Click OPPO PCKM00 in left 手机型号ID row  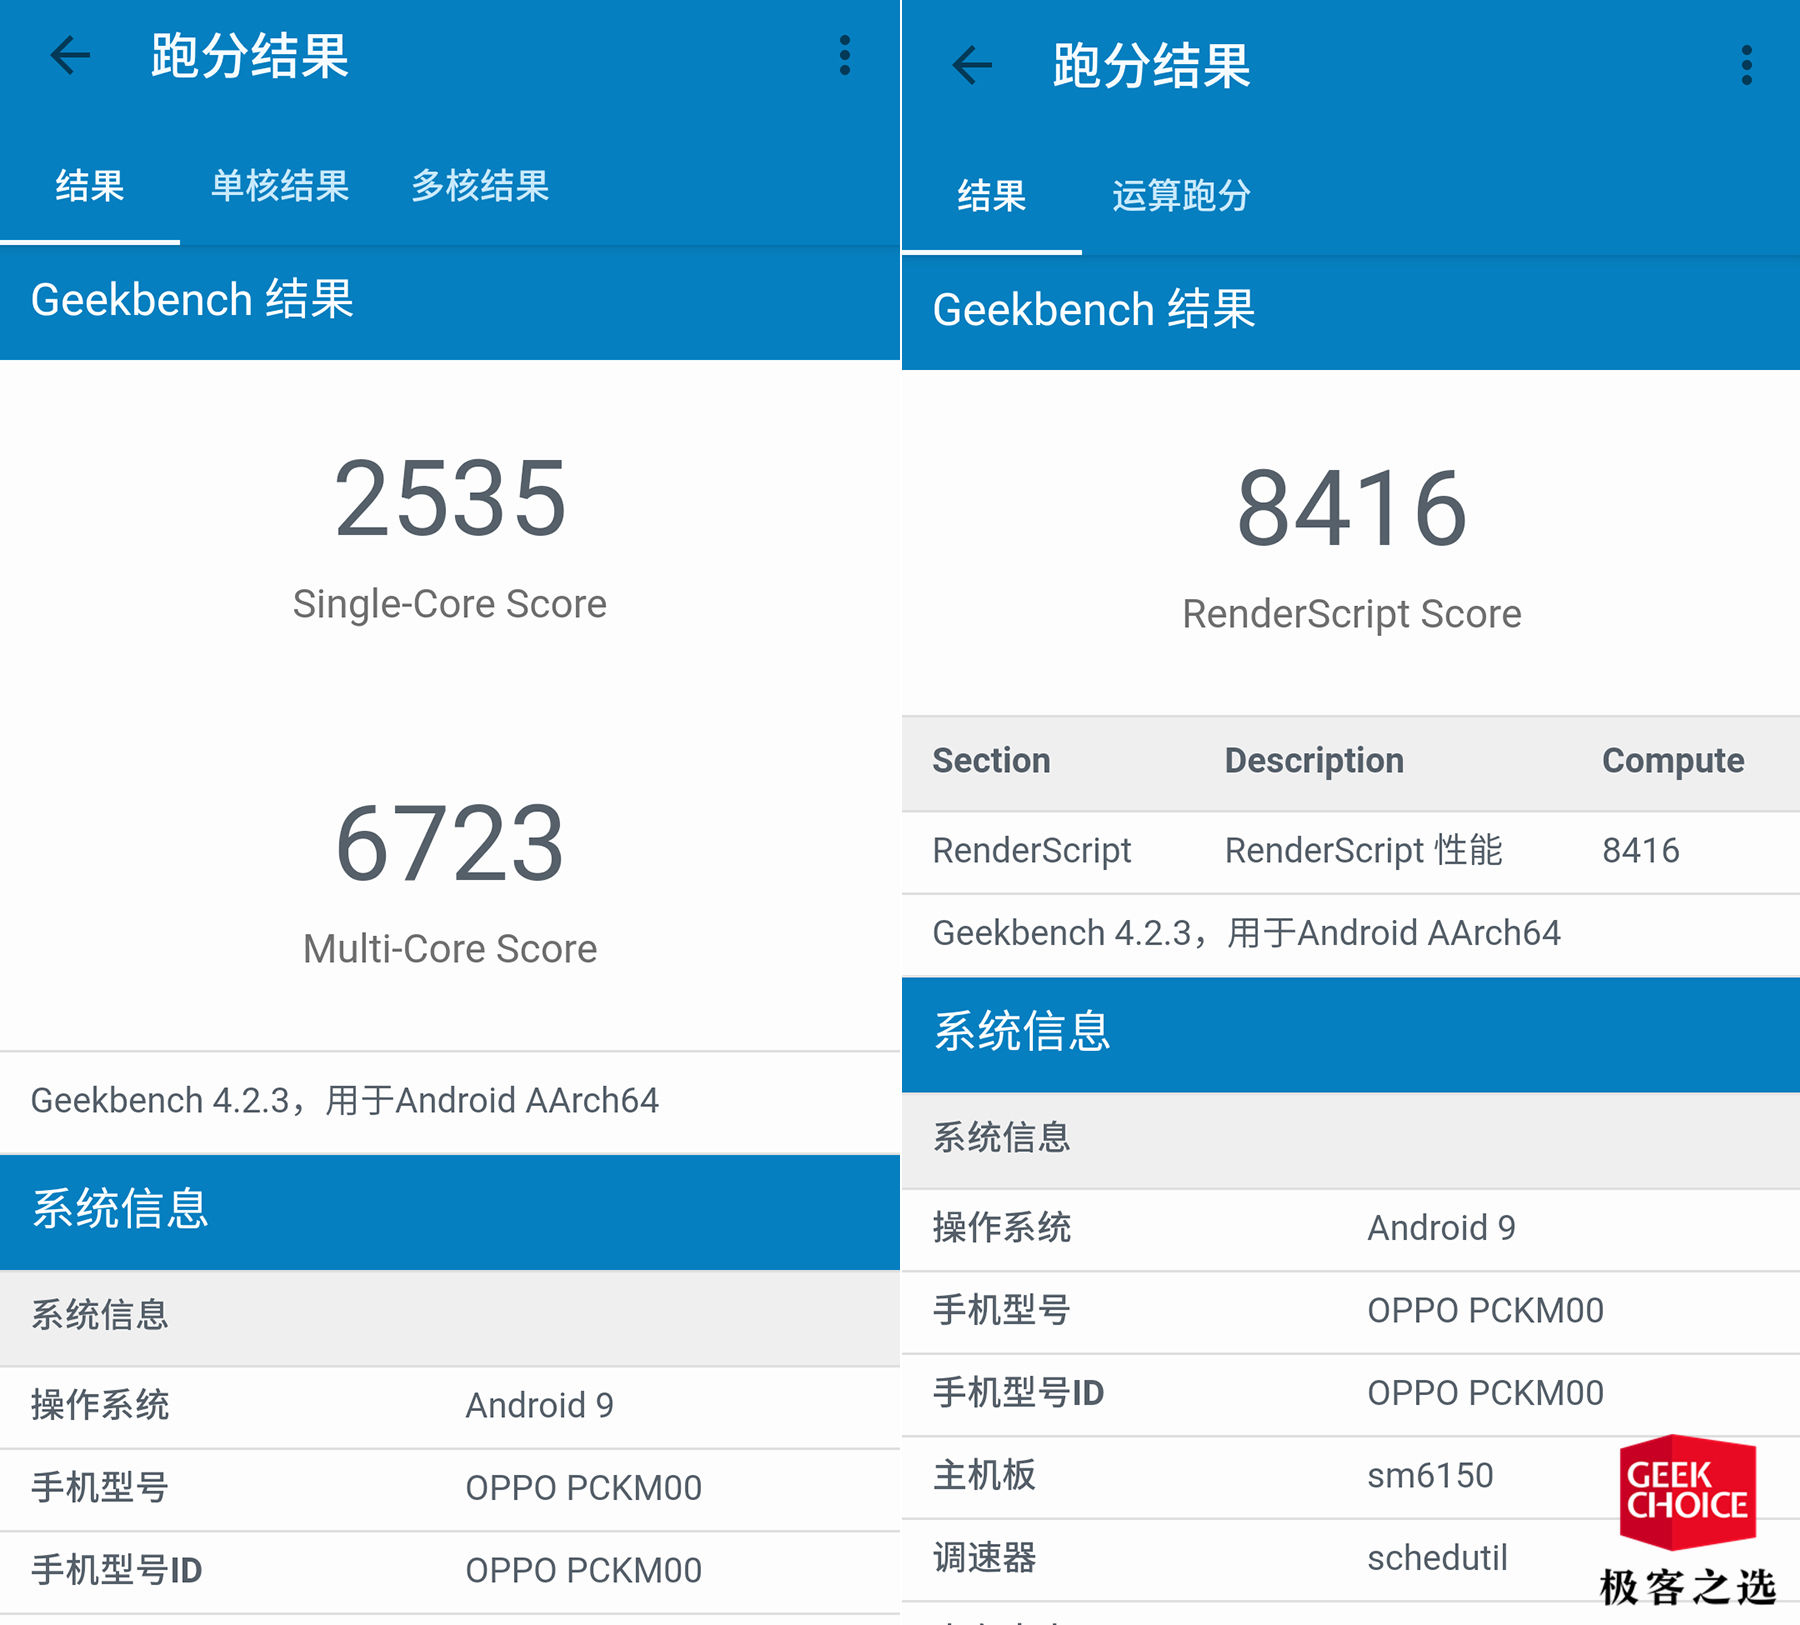click(x=584, y=1571)
